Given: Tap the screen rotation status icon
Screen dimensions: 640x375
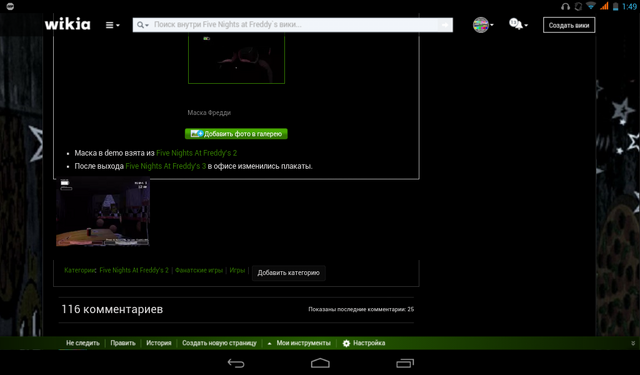Looking at the screenshot, I should tap(578, 7).
